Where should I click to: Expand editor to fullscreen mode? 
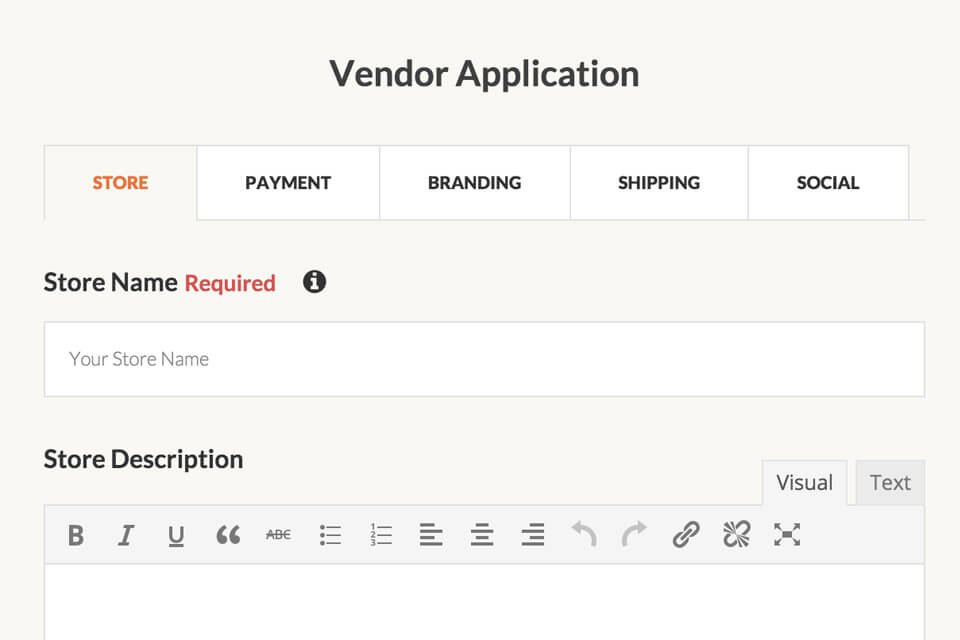click(787, 535)
